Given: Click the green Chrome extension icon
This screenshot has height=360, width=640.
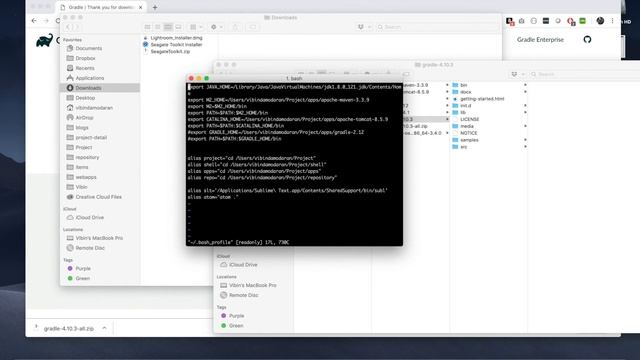Looking at the screenshot, I should coord(582,21).
